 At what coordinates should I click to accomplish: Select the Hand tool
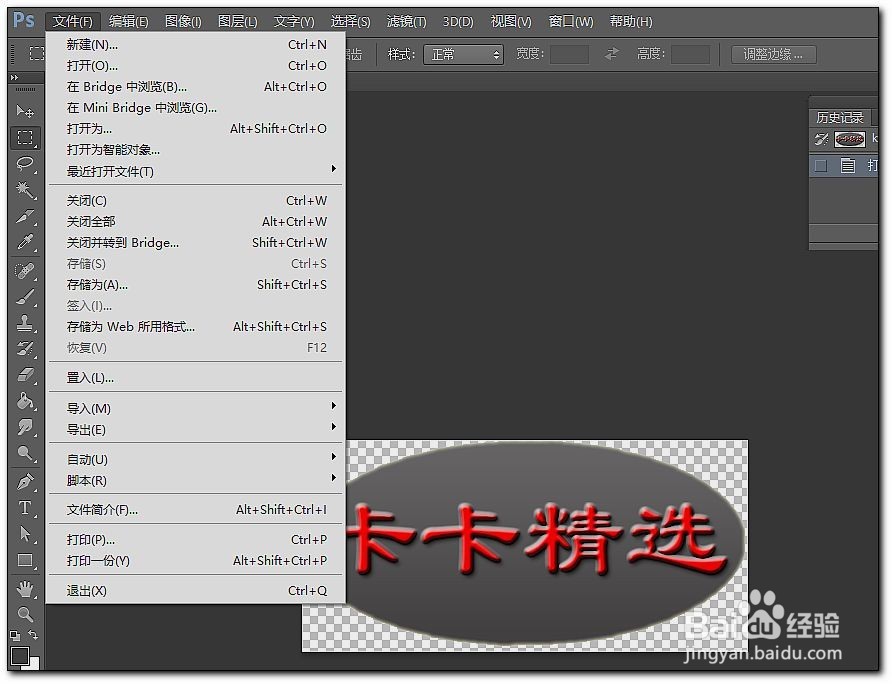25,588
